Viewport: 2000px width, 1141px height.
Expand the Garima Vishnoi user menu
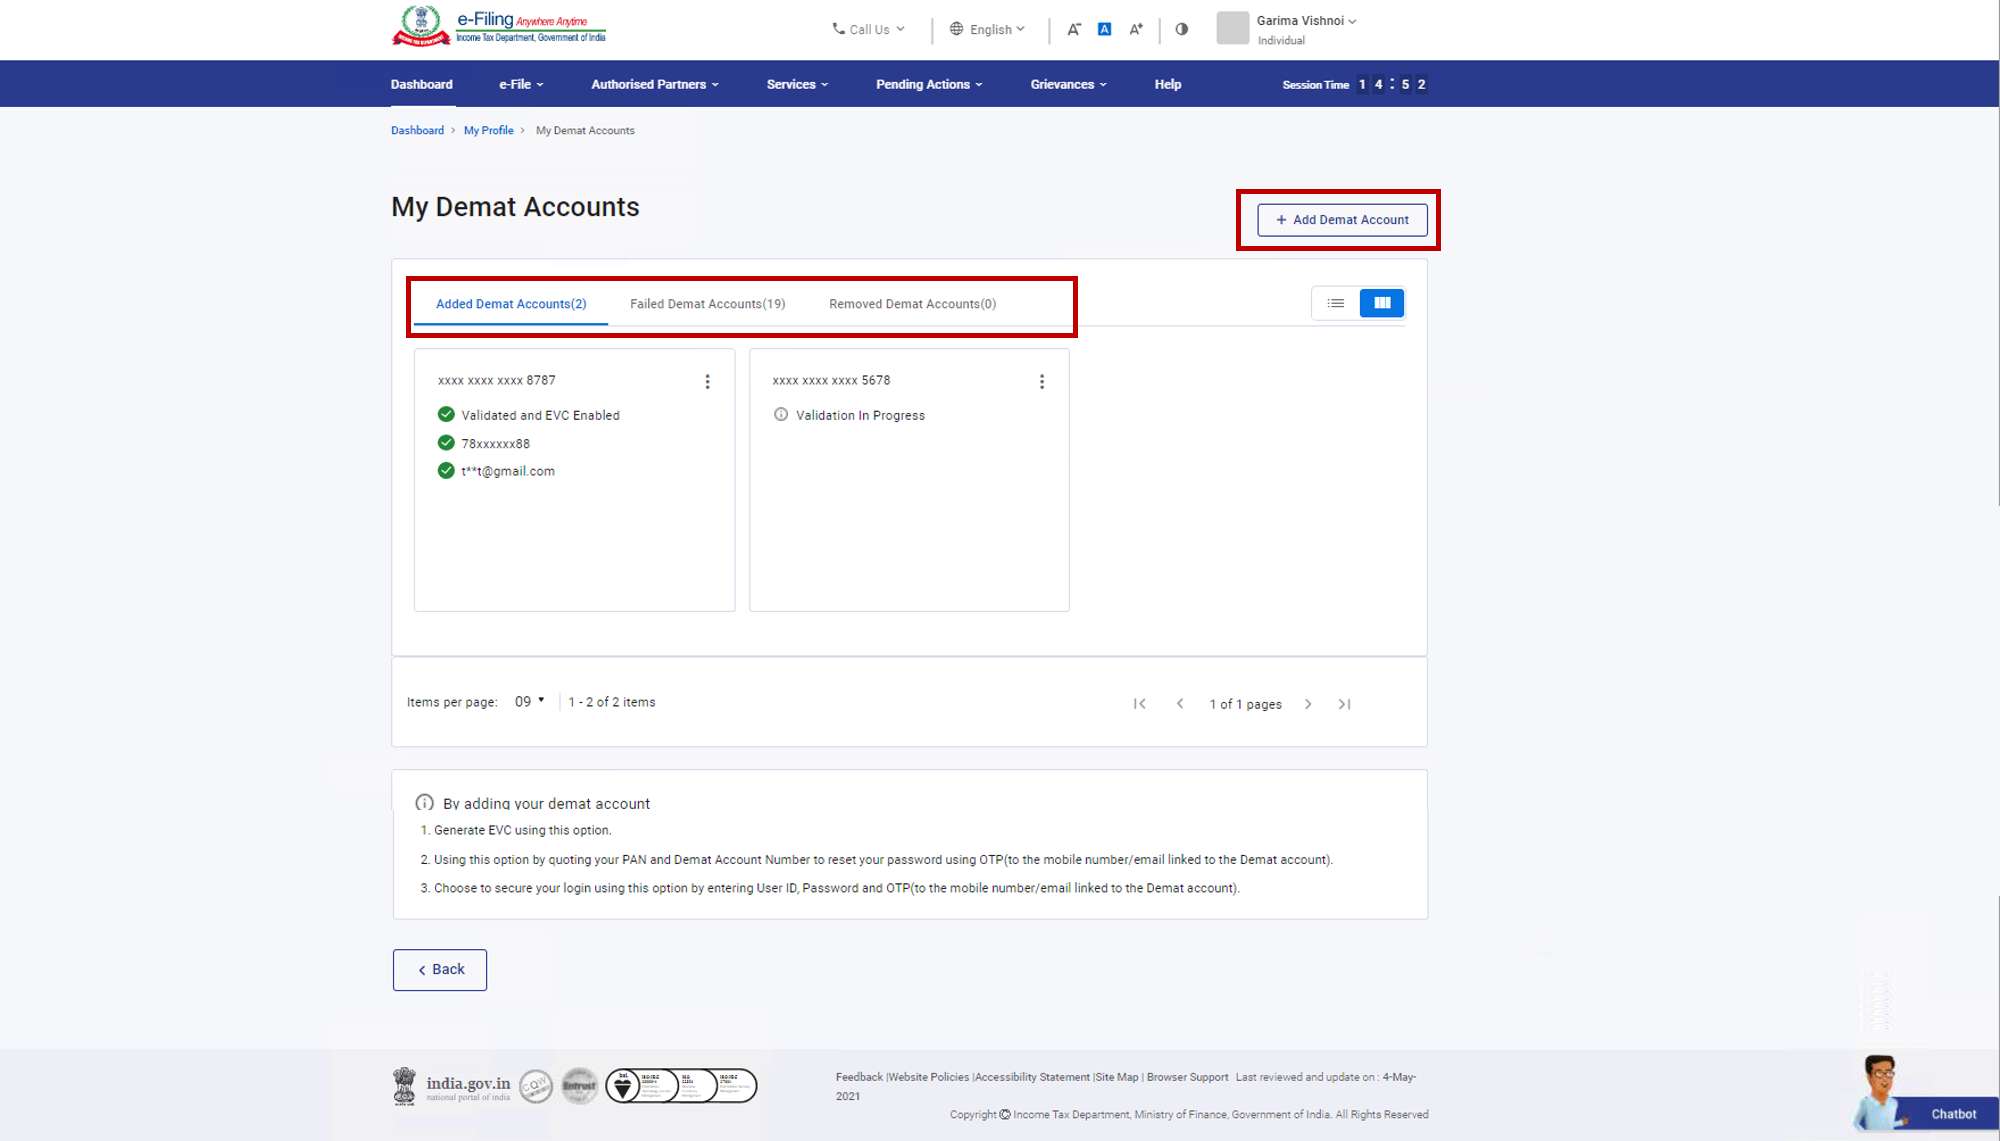click(x=1305, y=21)
